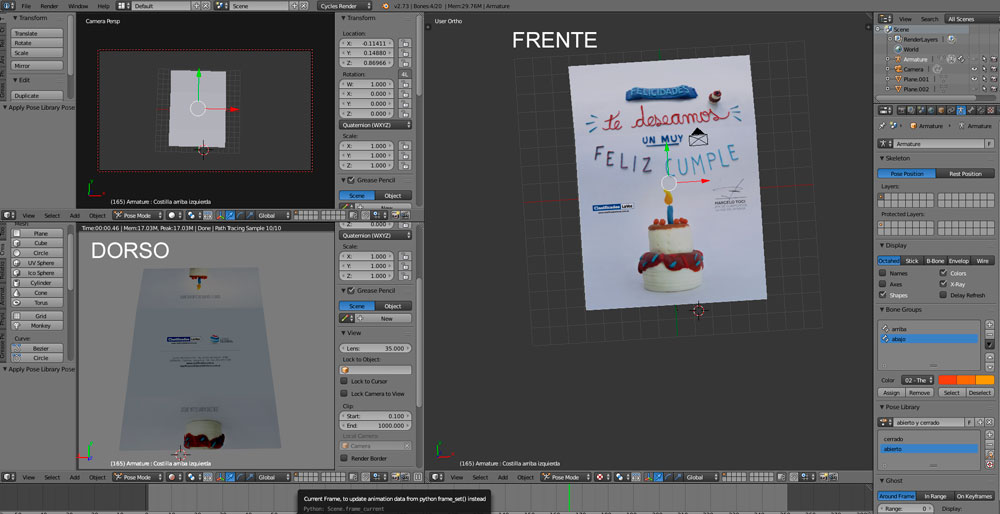Click the World globe icon in outliner
This screenshot has height=514, width=1000.
(897, 49)
